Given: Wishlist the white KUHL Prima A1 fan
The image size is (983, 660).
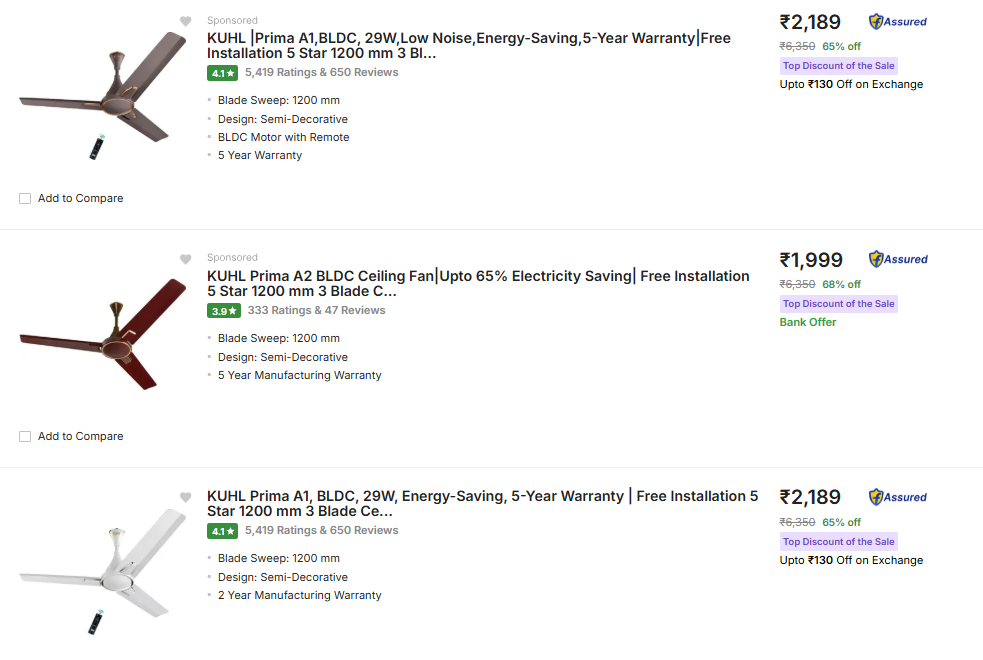Looking at the screenshot, I should pos(186,497).
